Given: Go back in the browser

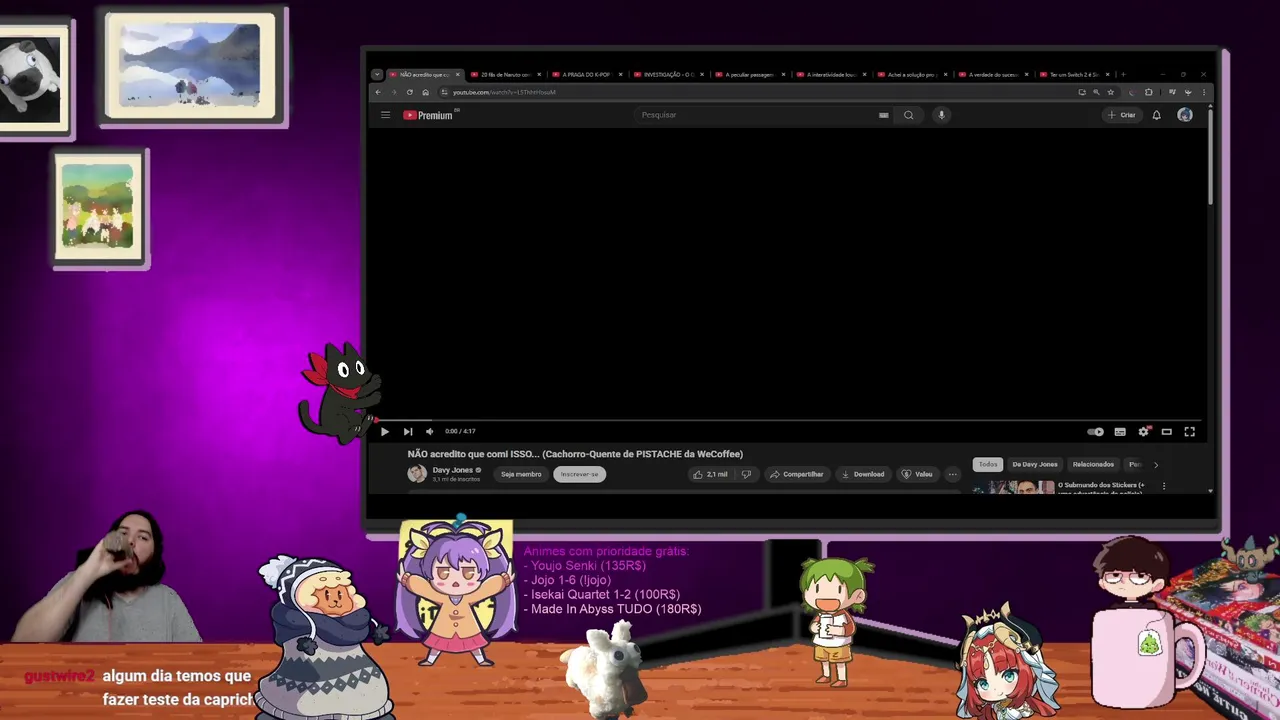Looking at the screenshot, I should [378, 92].
